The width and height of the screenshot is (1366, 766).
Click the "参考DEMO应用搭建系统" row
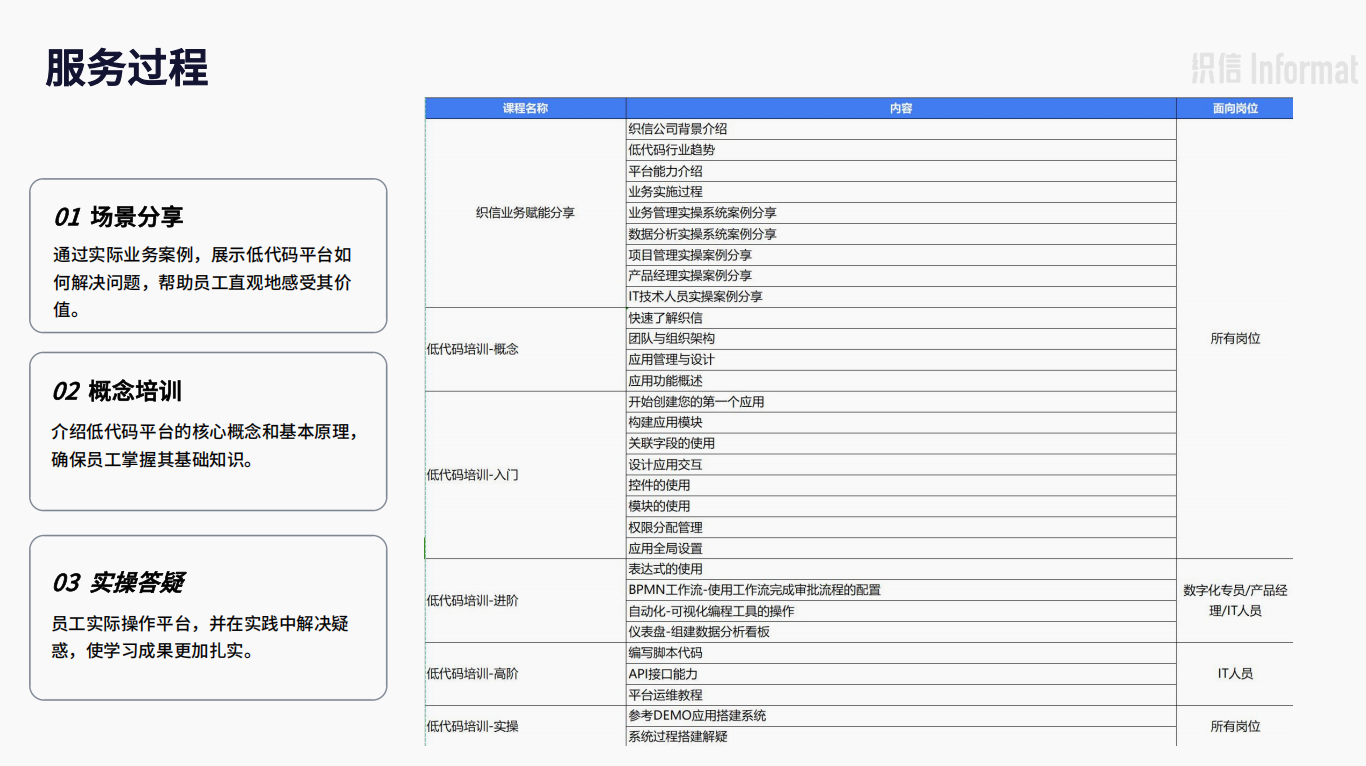tap(901, 716)
